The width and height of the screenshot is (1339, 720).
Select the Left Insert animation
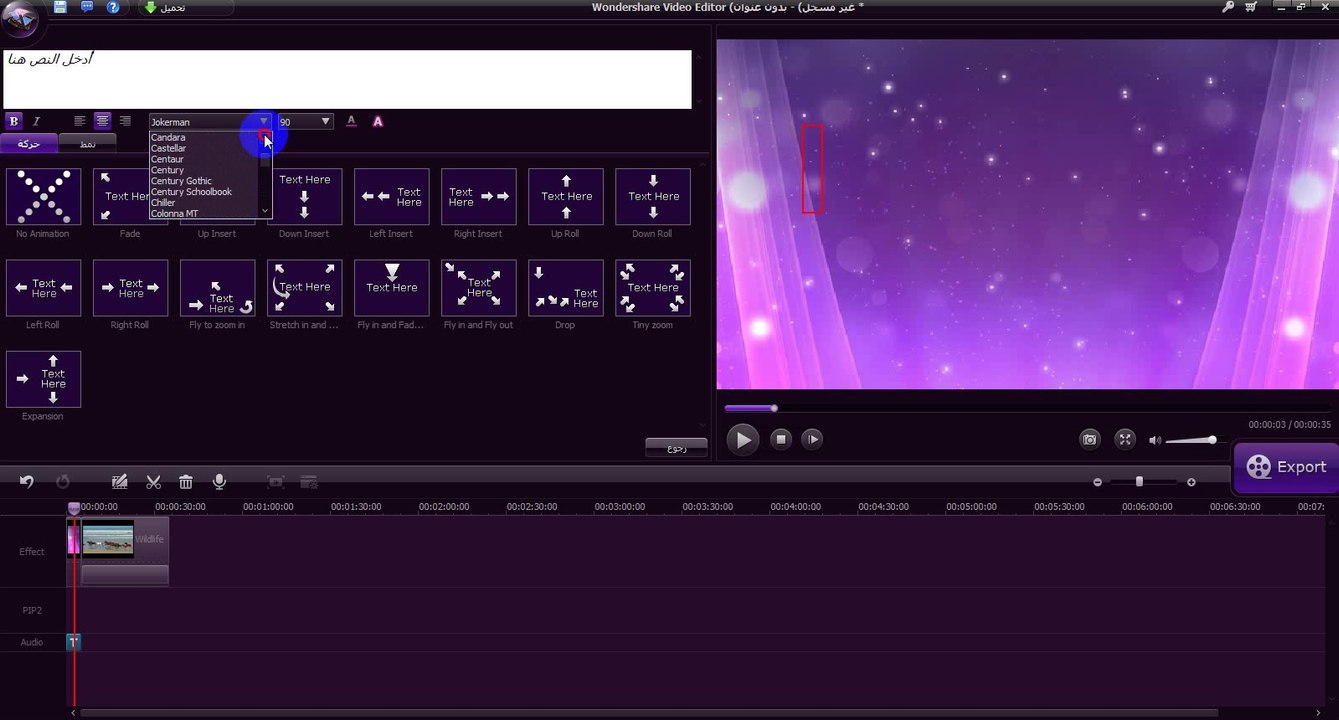pos(391,196)
